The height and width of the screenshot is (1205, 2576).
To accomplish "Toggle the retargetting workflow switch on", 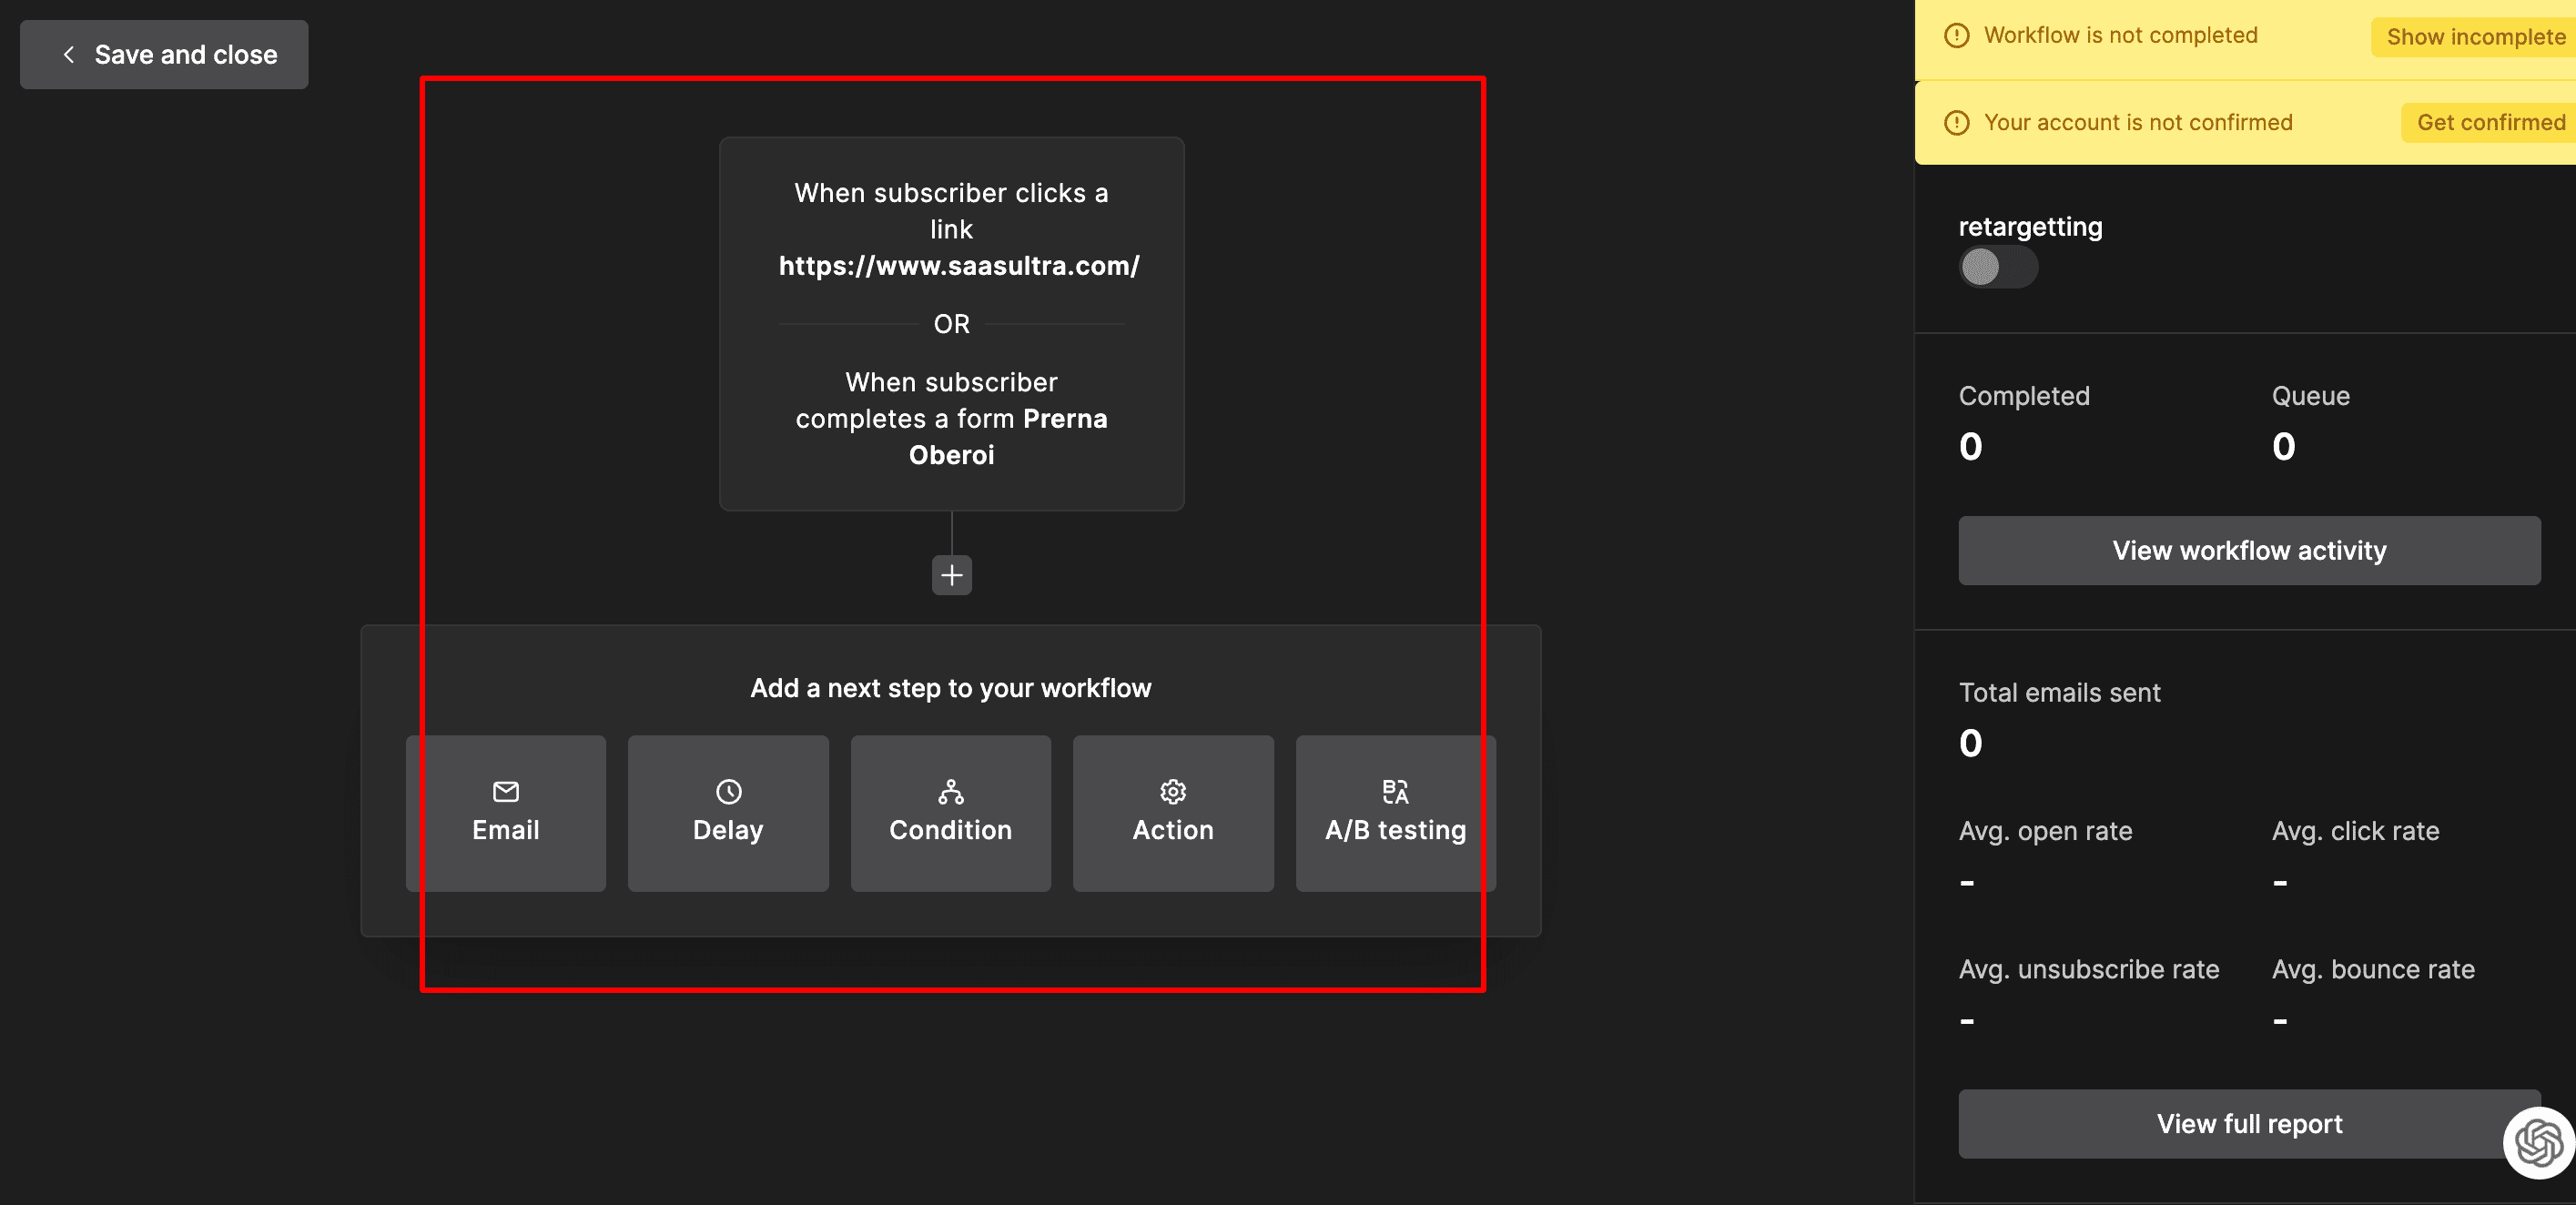I will point(1997,267).
